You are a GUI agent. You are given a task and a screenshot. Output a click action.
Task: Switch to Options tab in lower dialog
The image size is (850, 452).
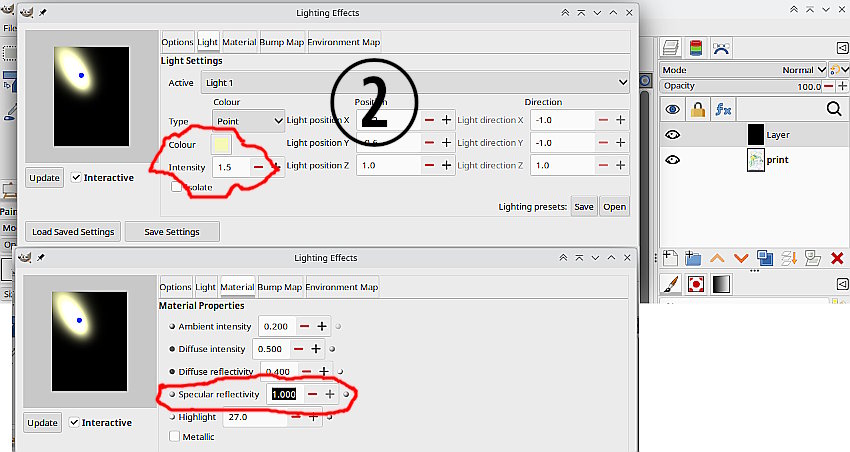coord(176,287)
